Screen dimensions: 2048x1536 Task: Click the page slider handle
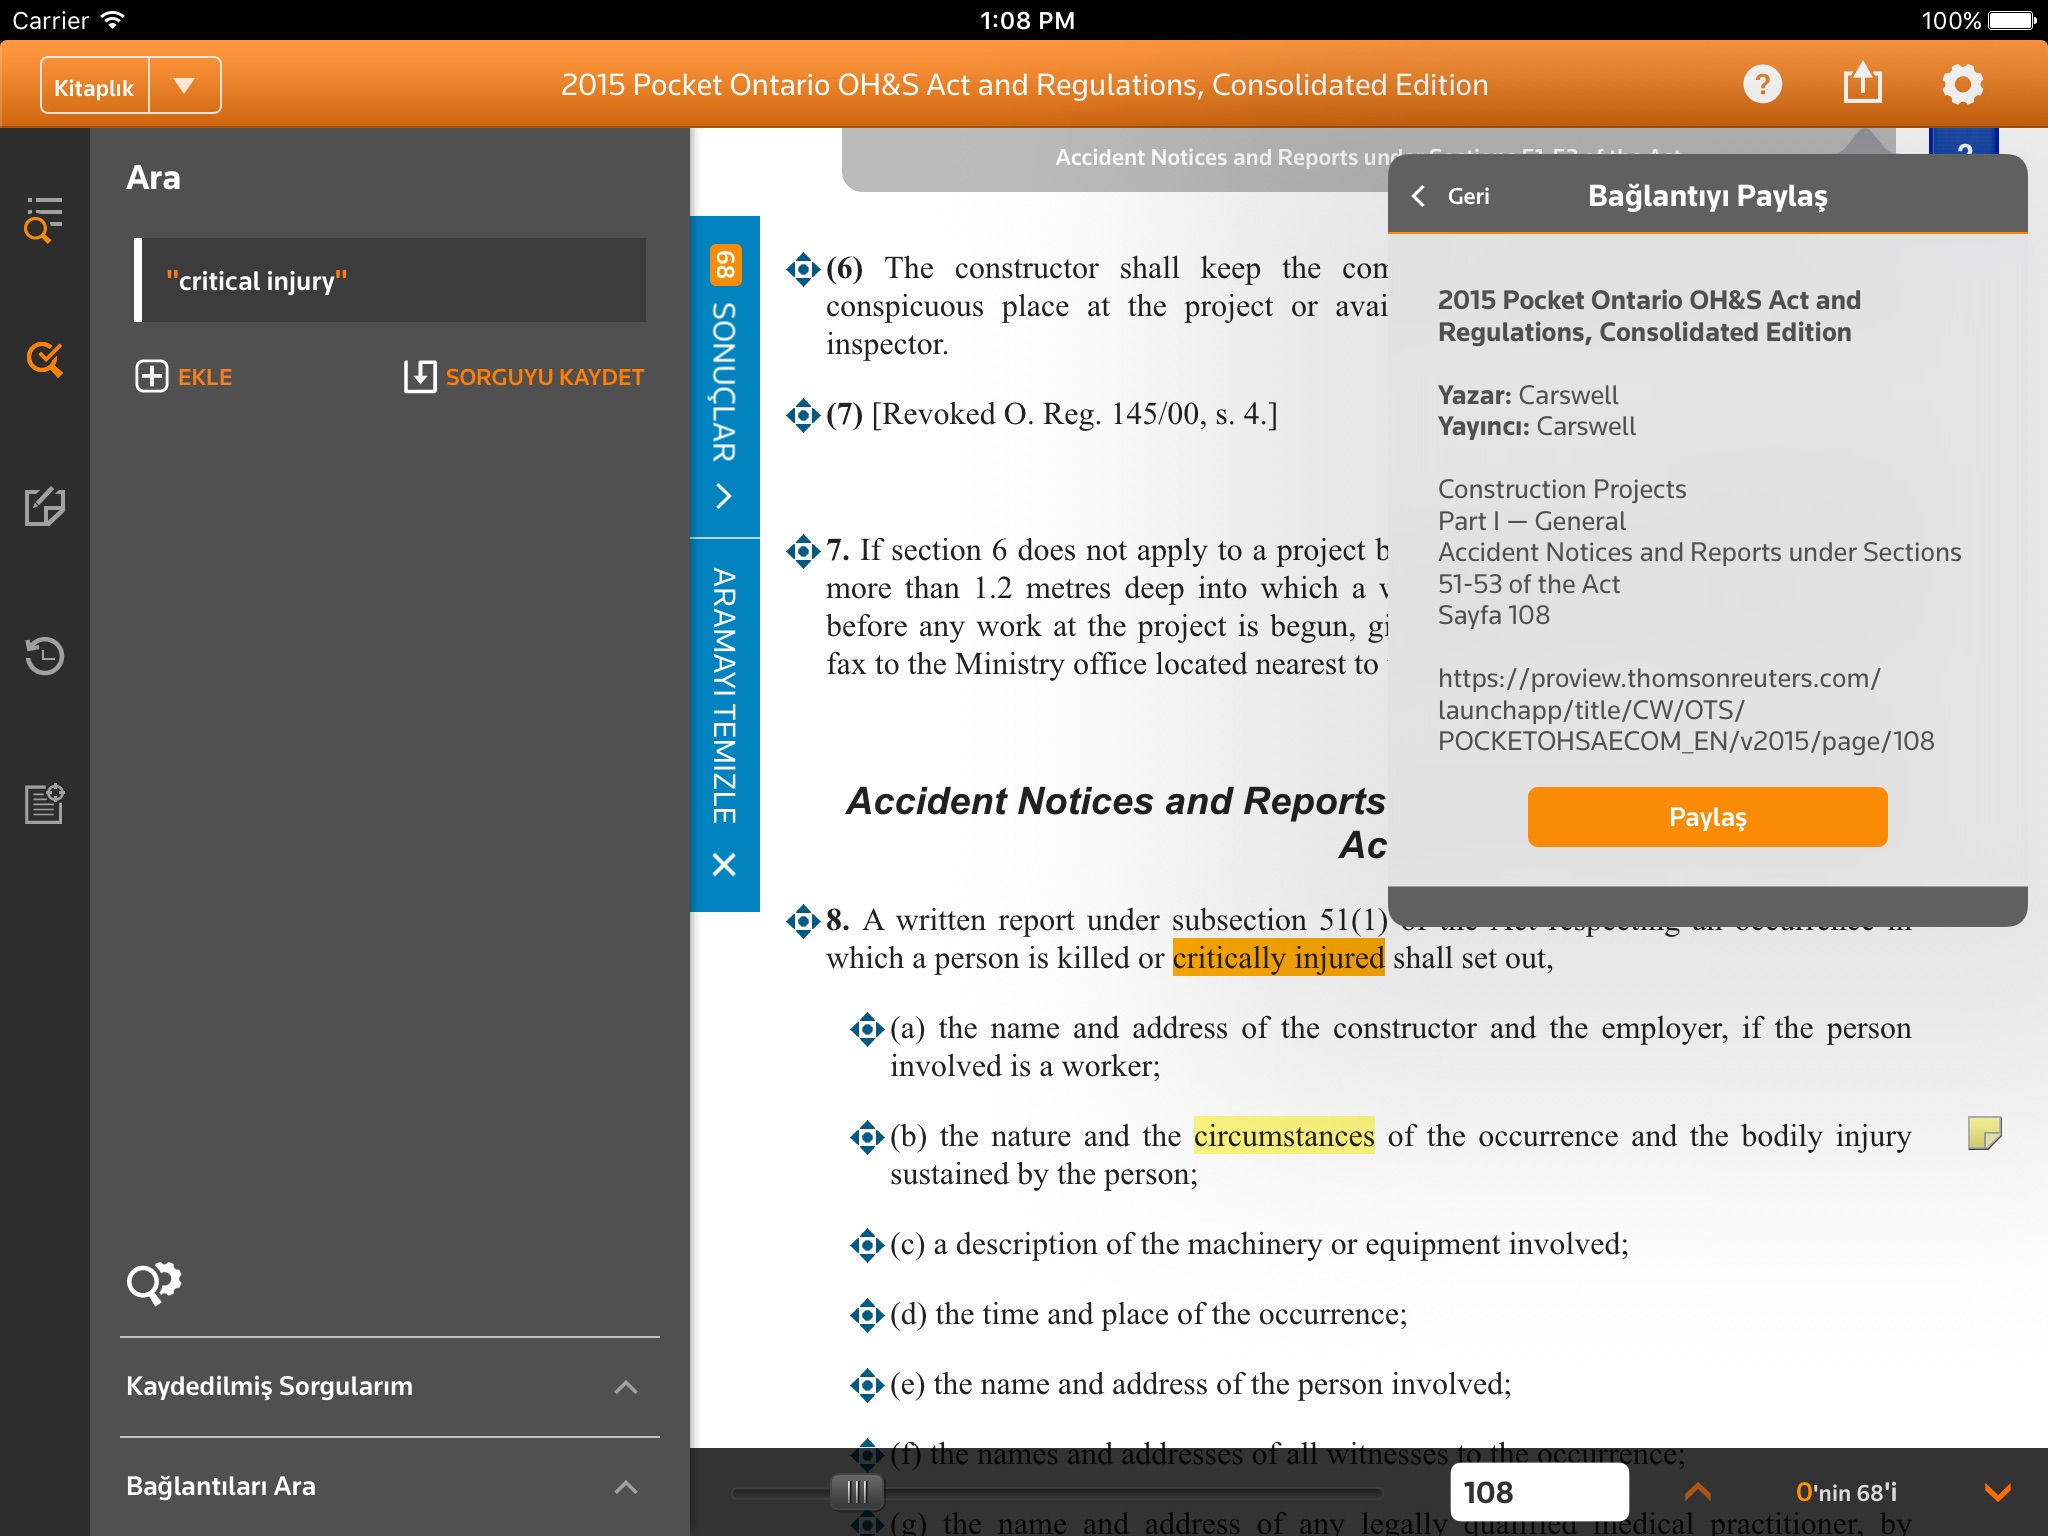[x=857, y=1492]
